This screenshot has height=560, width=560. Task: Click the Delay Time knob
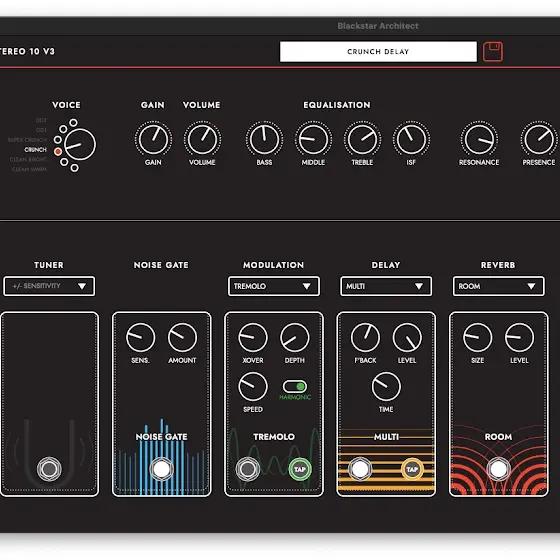click(x=386, y=386)
